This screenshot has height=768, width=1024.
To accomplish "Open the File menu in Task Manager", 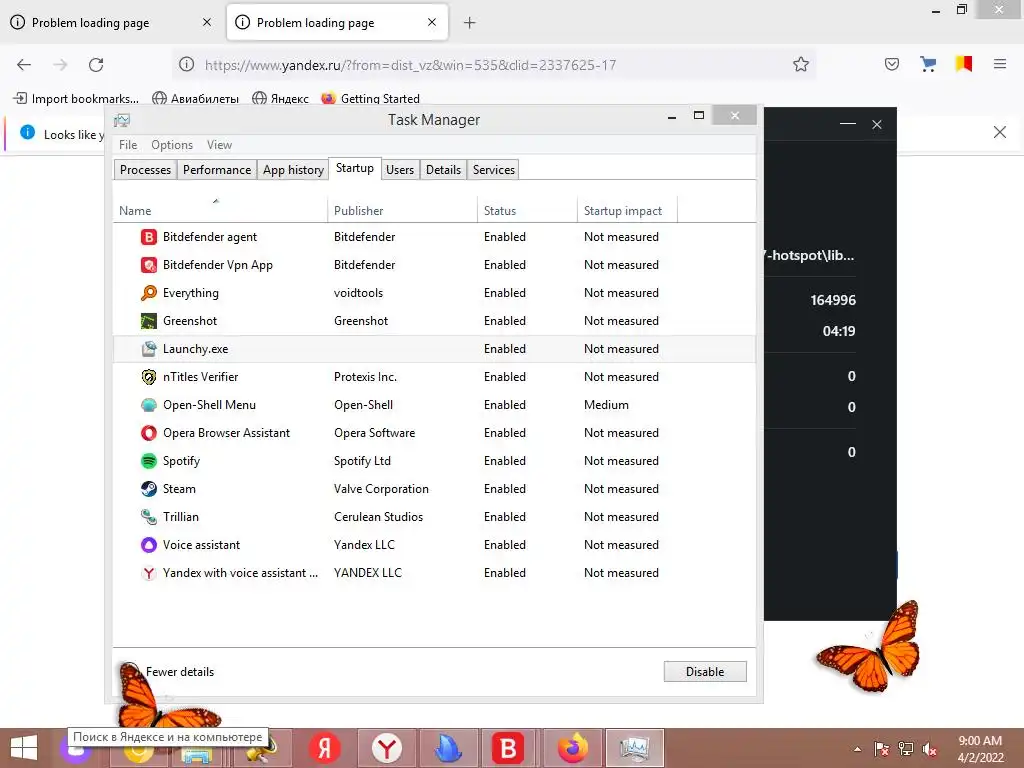I will pyautogui.click(x=128, y=145).
